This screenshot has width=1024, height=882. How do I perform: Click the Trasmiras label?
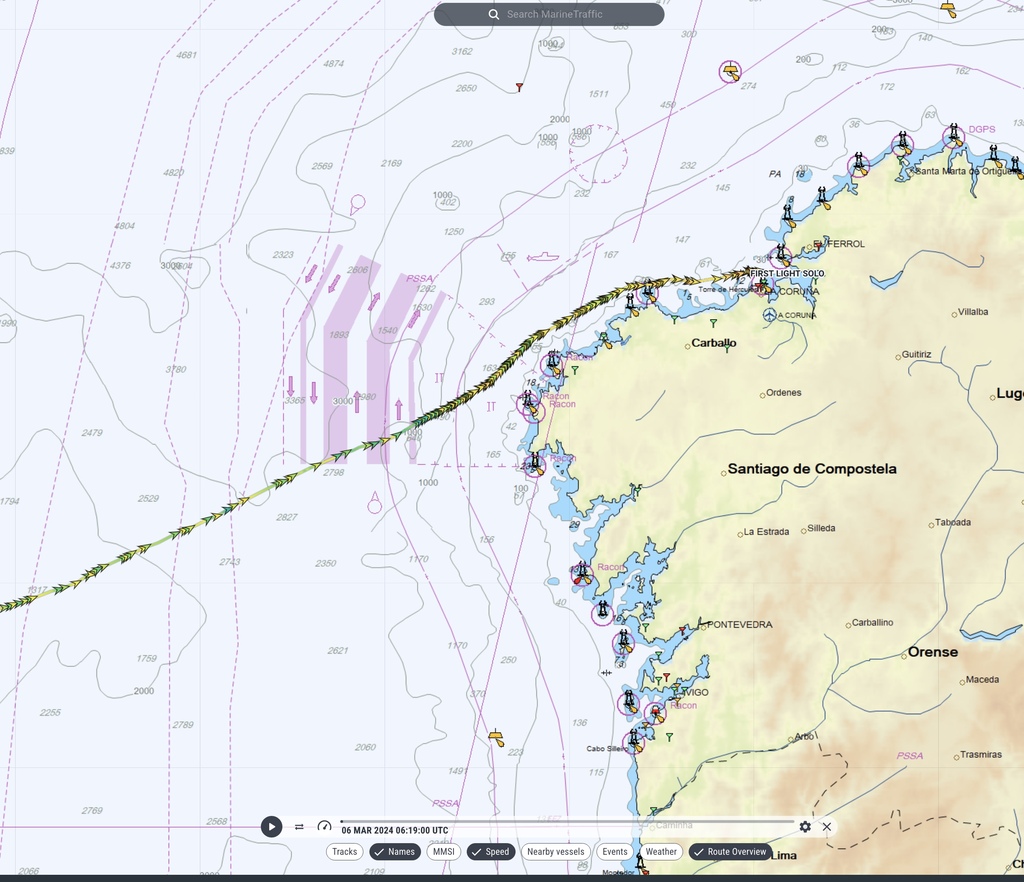point(981,755)
